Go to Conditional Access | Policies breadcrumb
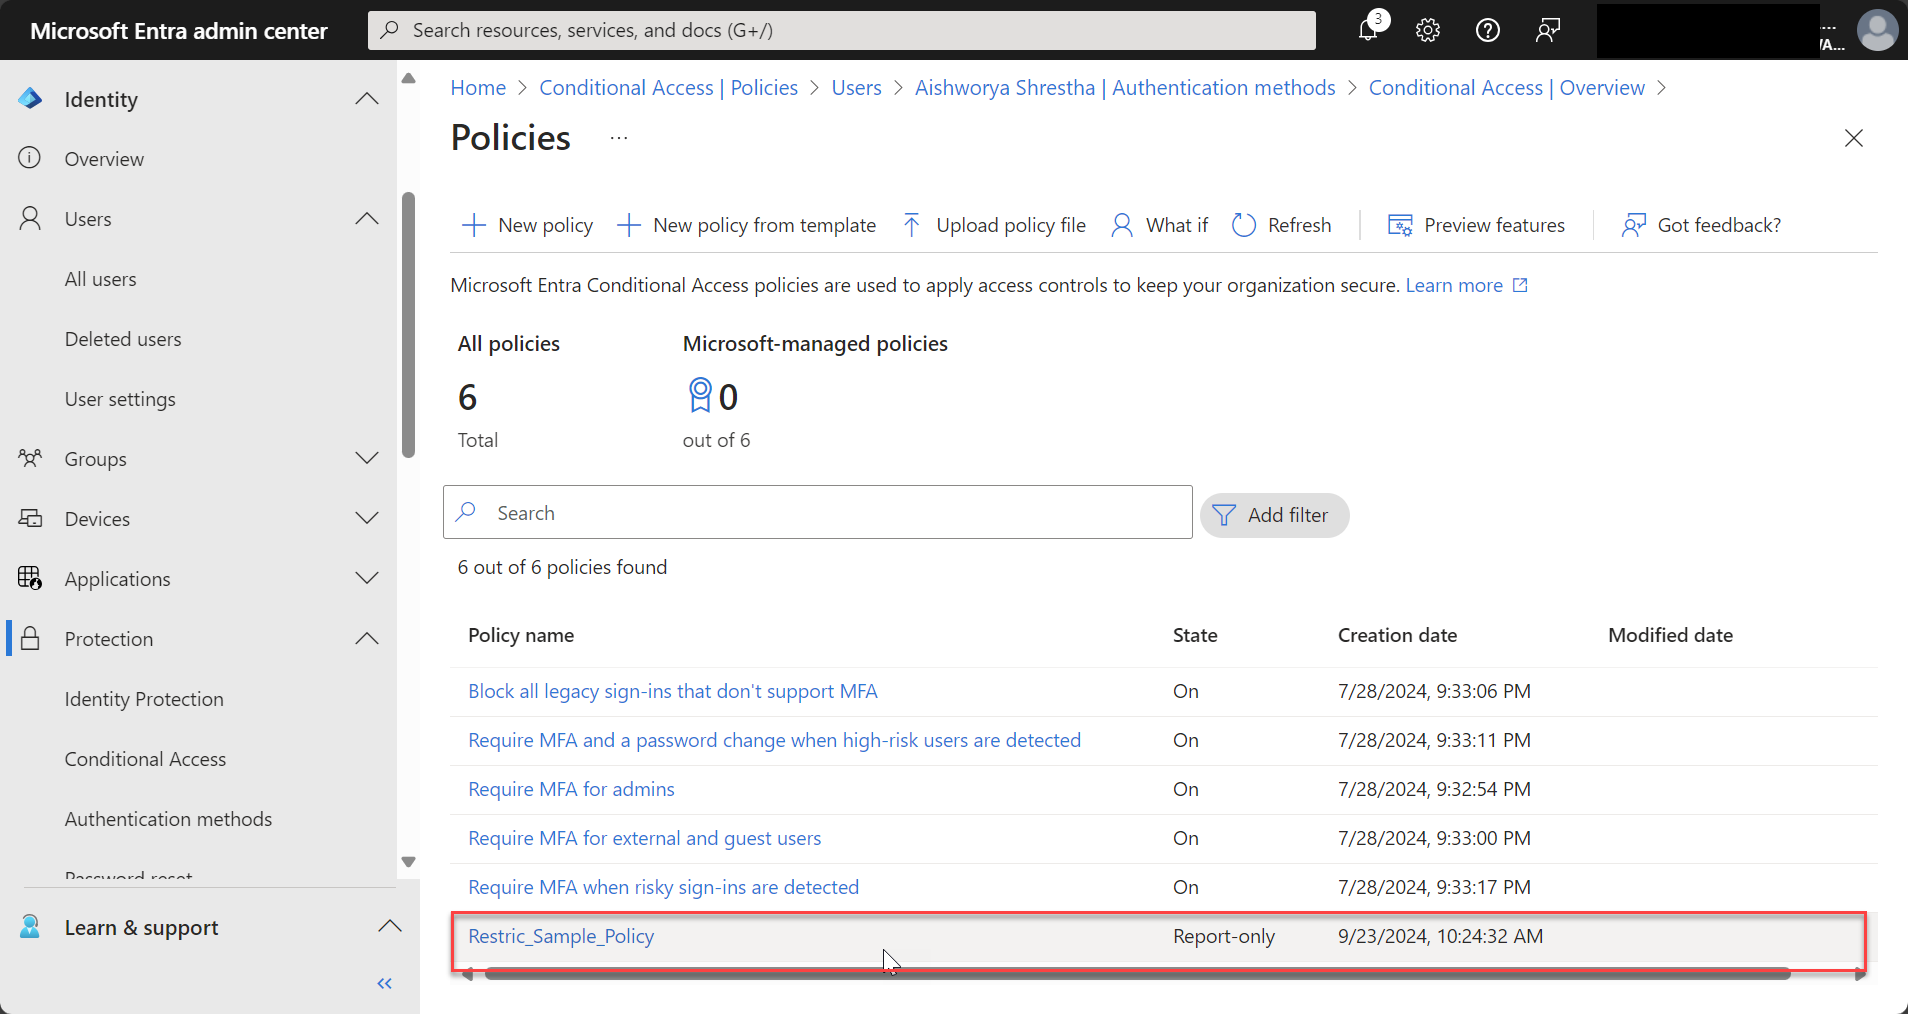This screenshot has width=1908, height=1014. coord(669,88)
